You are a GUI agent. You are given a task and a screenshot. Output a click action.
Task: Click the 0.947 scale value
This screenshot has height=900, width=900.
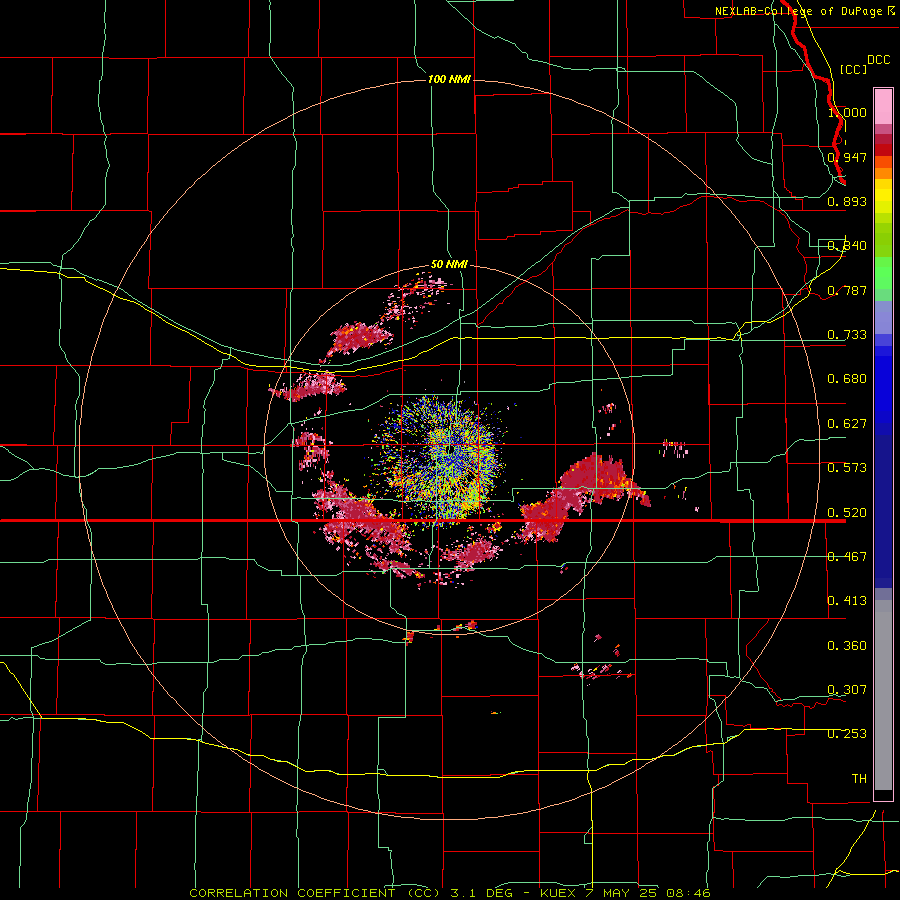[x=847, y=157]
